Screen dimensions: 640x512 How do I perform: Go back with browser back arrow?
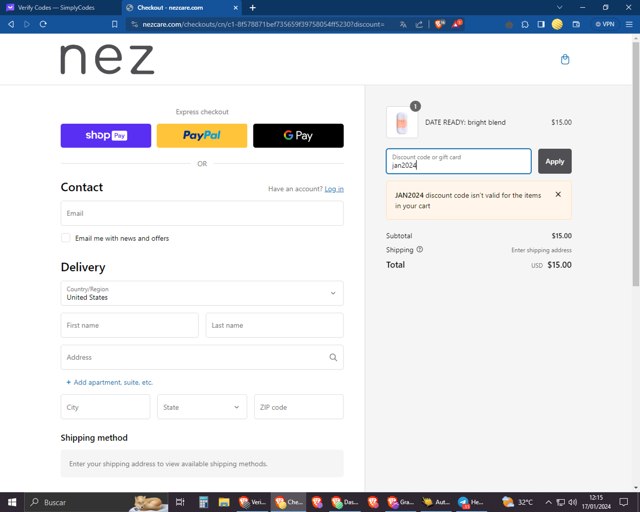(x=11, y=24)
